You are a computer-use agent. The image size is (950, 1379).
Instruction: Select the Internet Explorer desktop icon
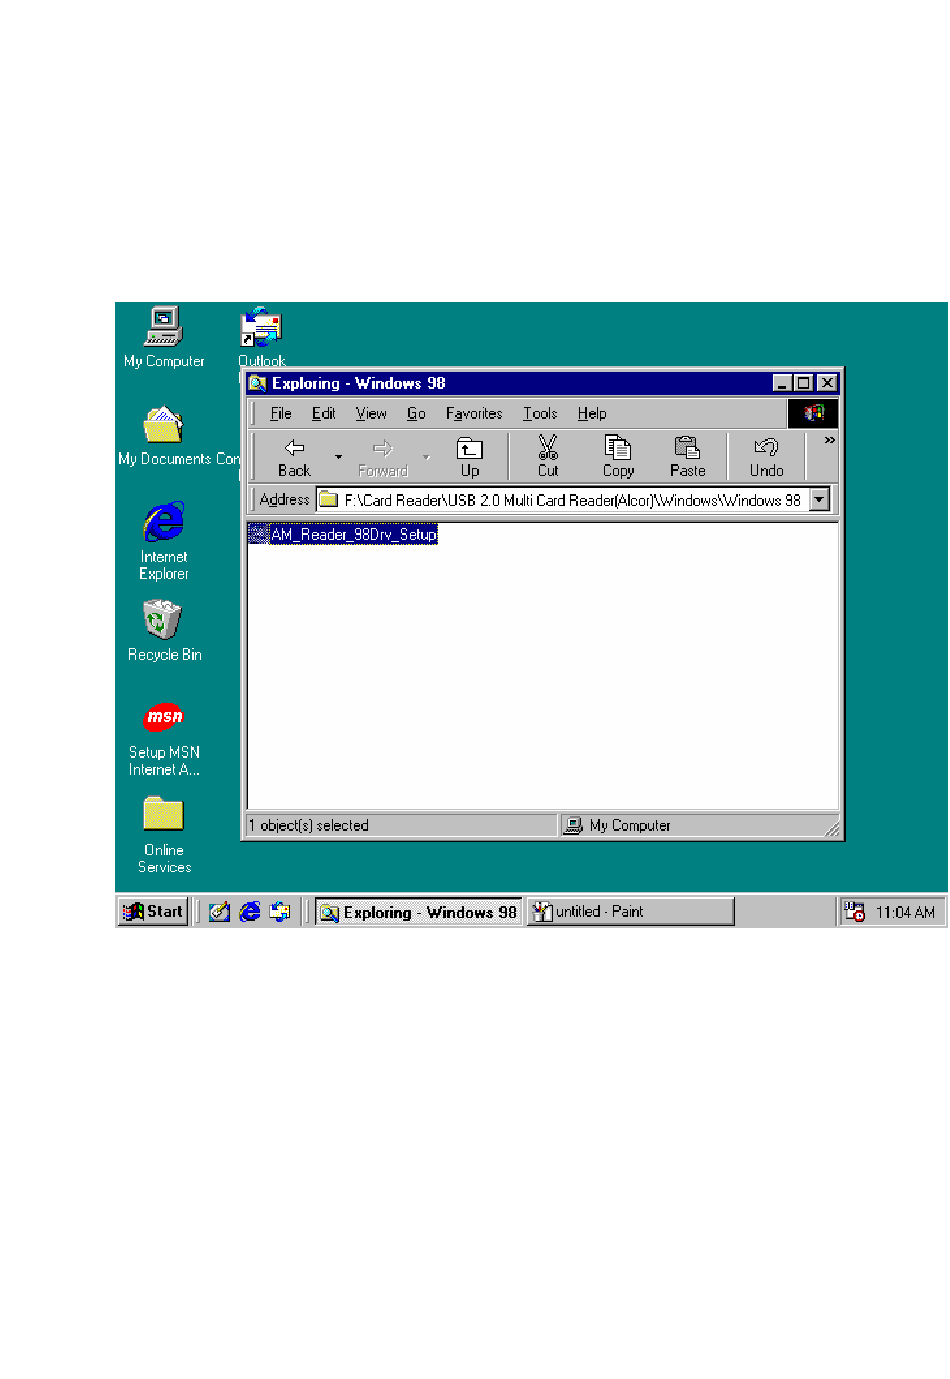pos(164,540)
